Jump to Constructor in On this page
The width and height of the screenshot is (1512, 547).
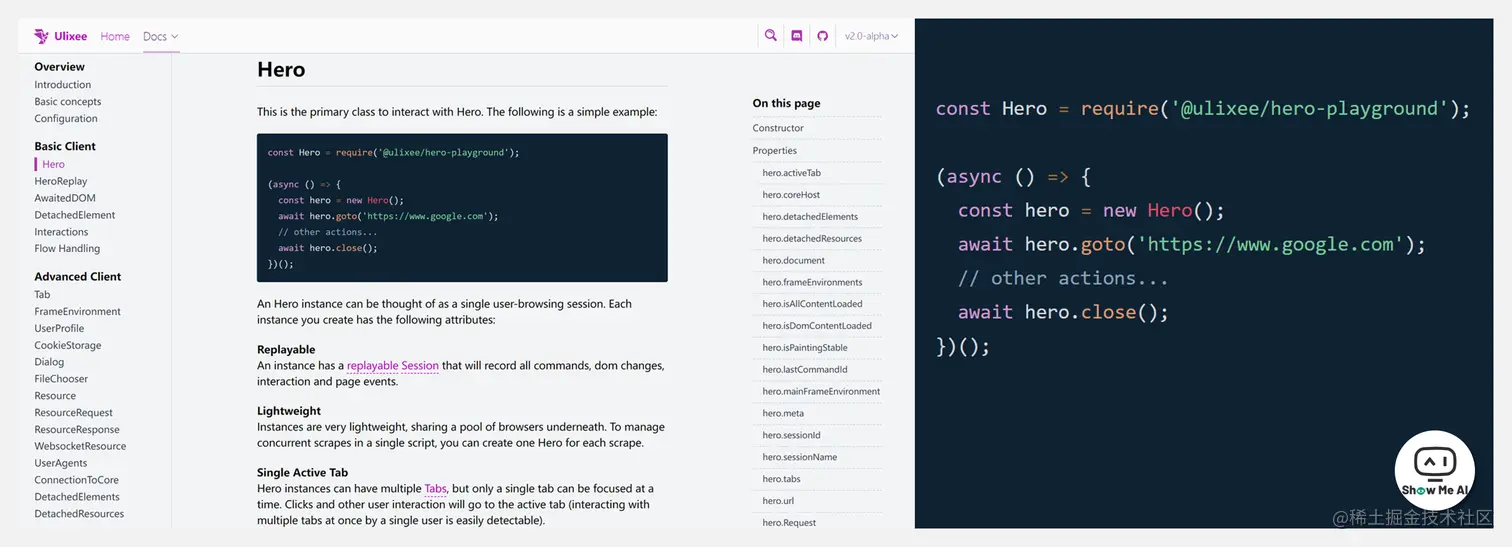[778, 128]
